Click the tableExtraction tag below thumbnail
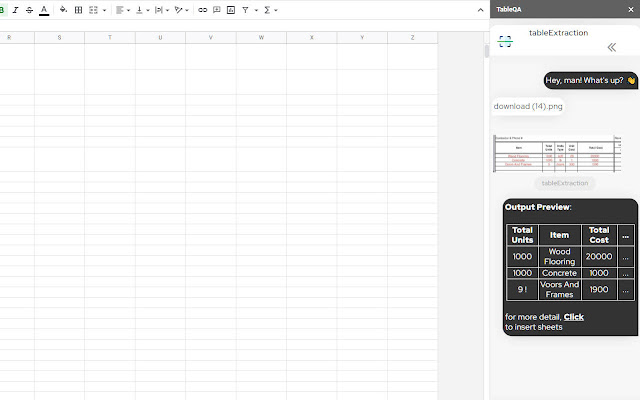Screen dimensions: 640x400 (x=565, y=183)
